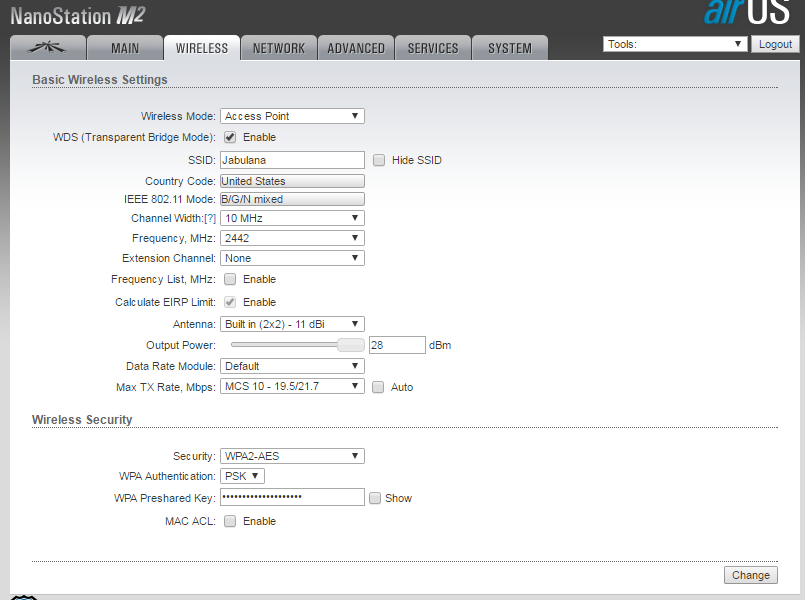
Task: Switch to the MAIN tab
Action: coord(125,48)
